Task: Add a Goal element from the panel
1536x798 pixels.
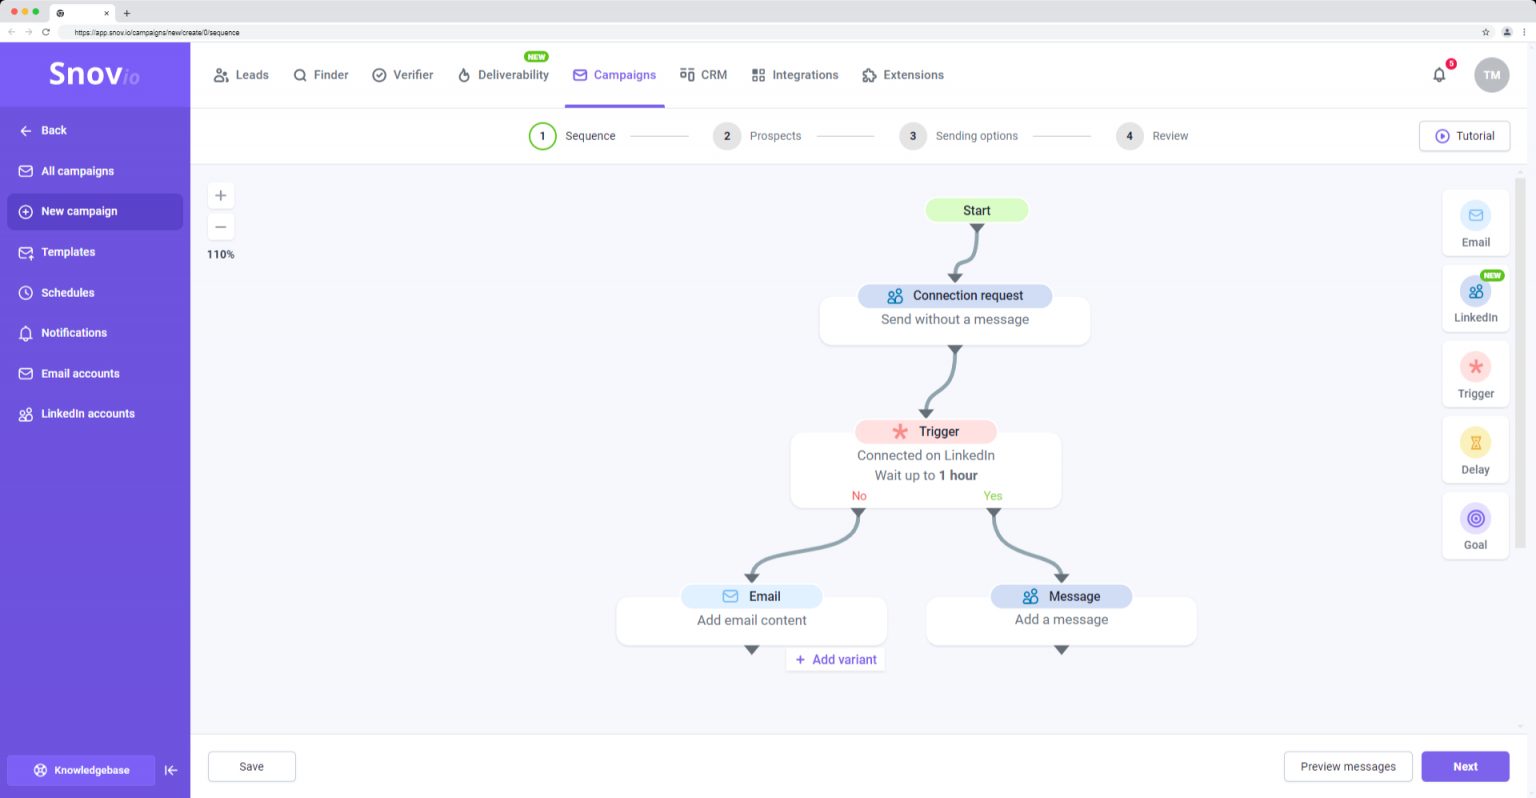Action: tap(1475, 527)
